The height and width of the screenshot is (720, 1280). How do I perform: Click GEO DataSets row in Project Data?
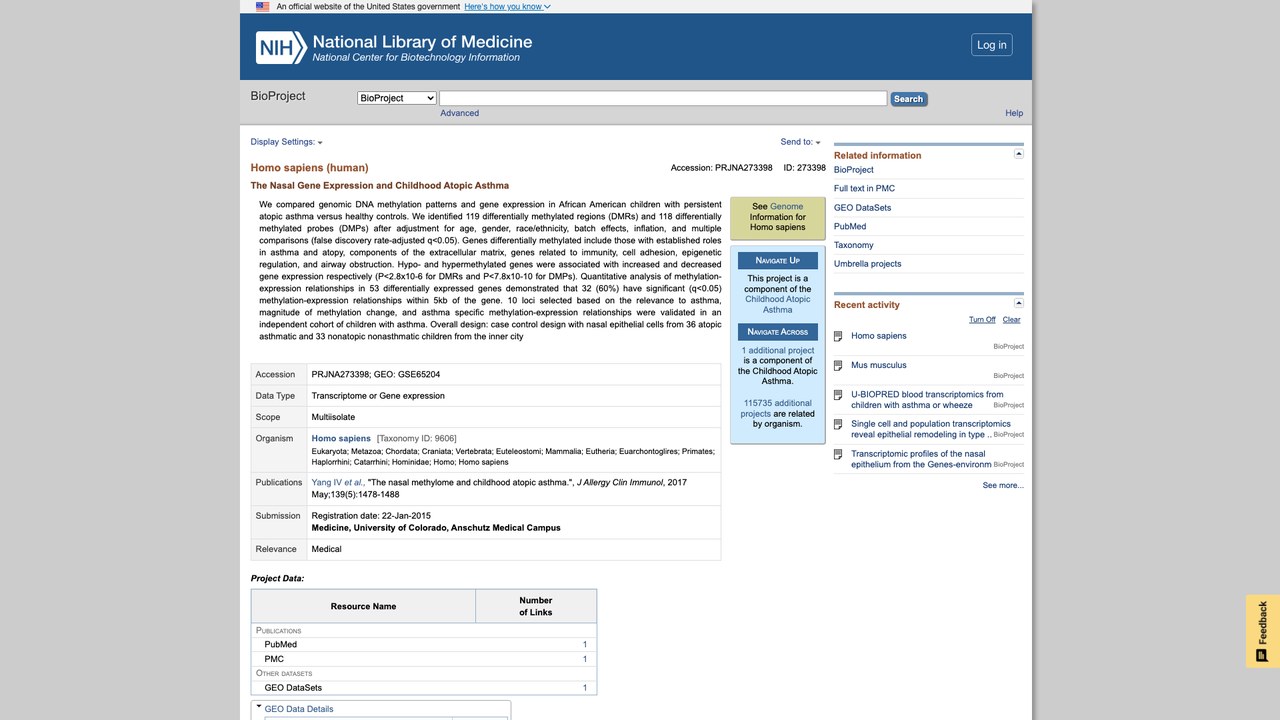(424, 688)
